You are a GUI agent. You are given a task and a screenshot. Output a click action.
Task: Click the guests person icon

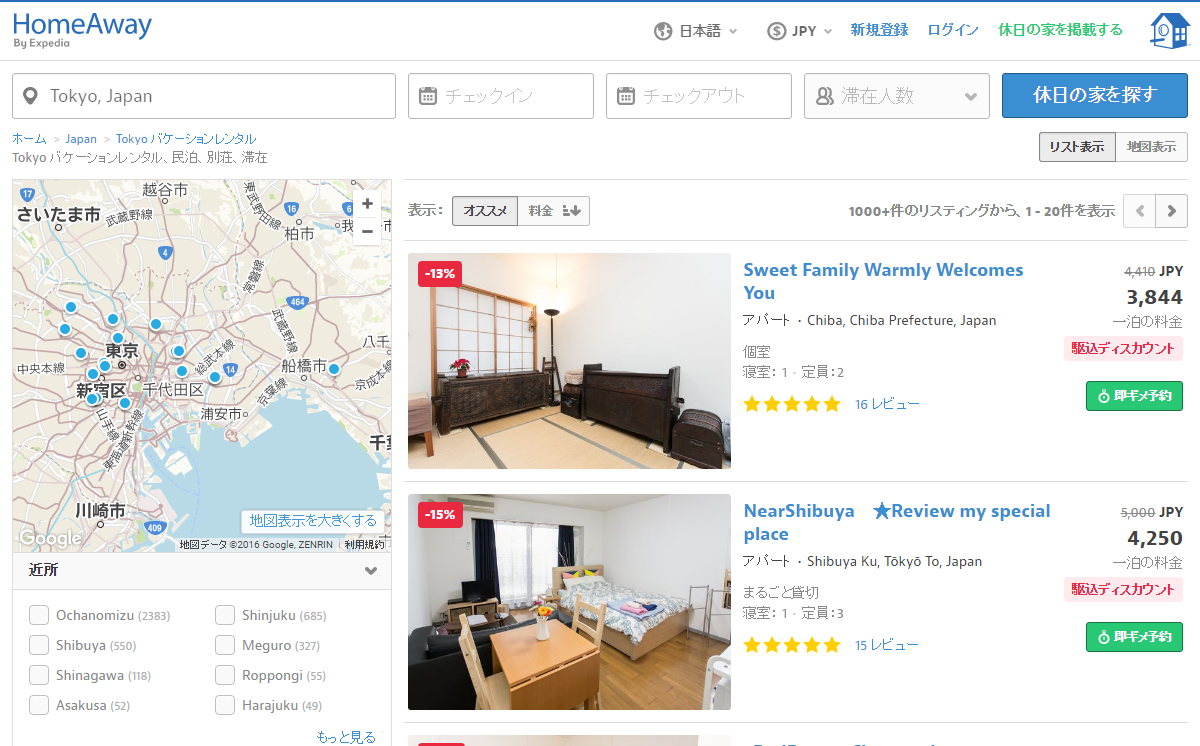click(x=824, y=96)
